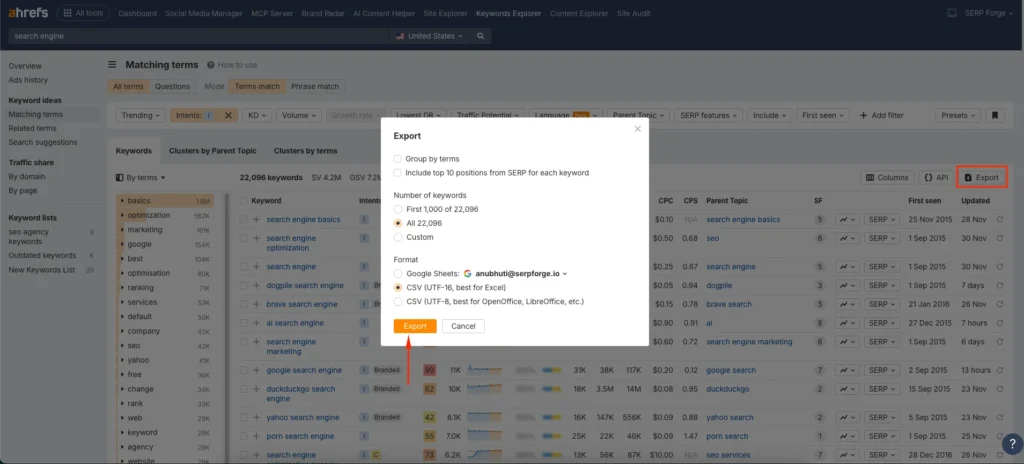Select the Questions tab
This screenshot has height=464, width=1024.
pos(172,86)
